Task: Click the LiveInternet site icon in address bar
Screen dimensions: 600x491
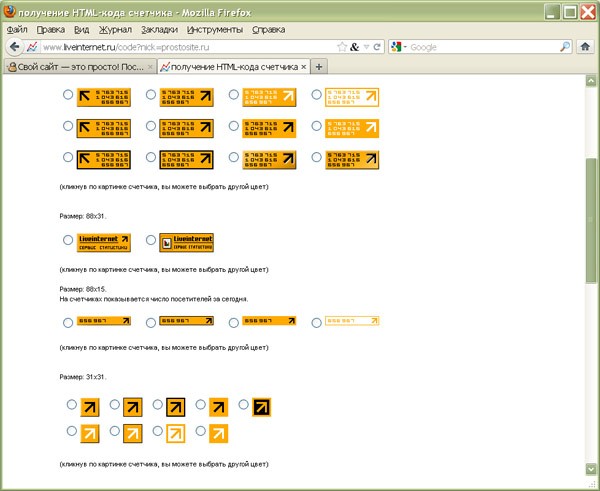Action: pos(33,47)
